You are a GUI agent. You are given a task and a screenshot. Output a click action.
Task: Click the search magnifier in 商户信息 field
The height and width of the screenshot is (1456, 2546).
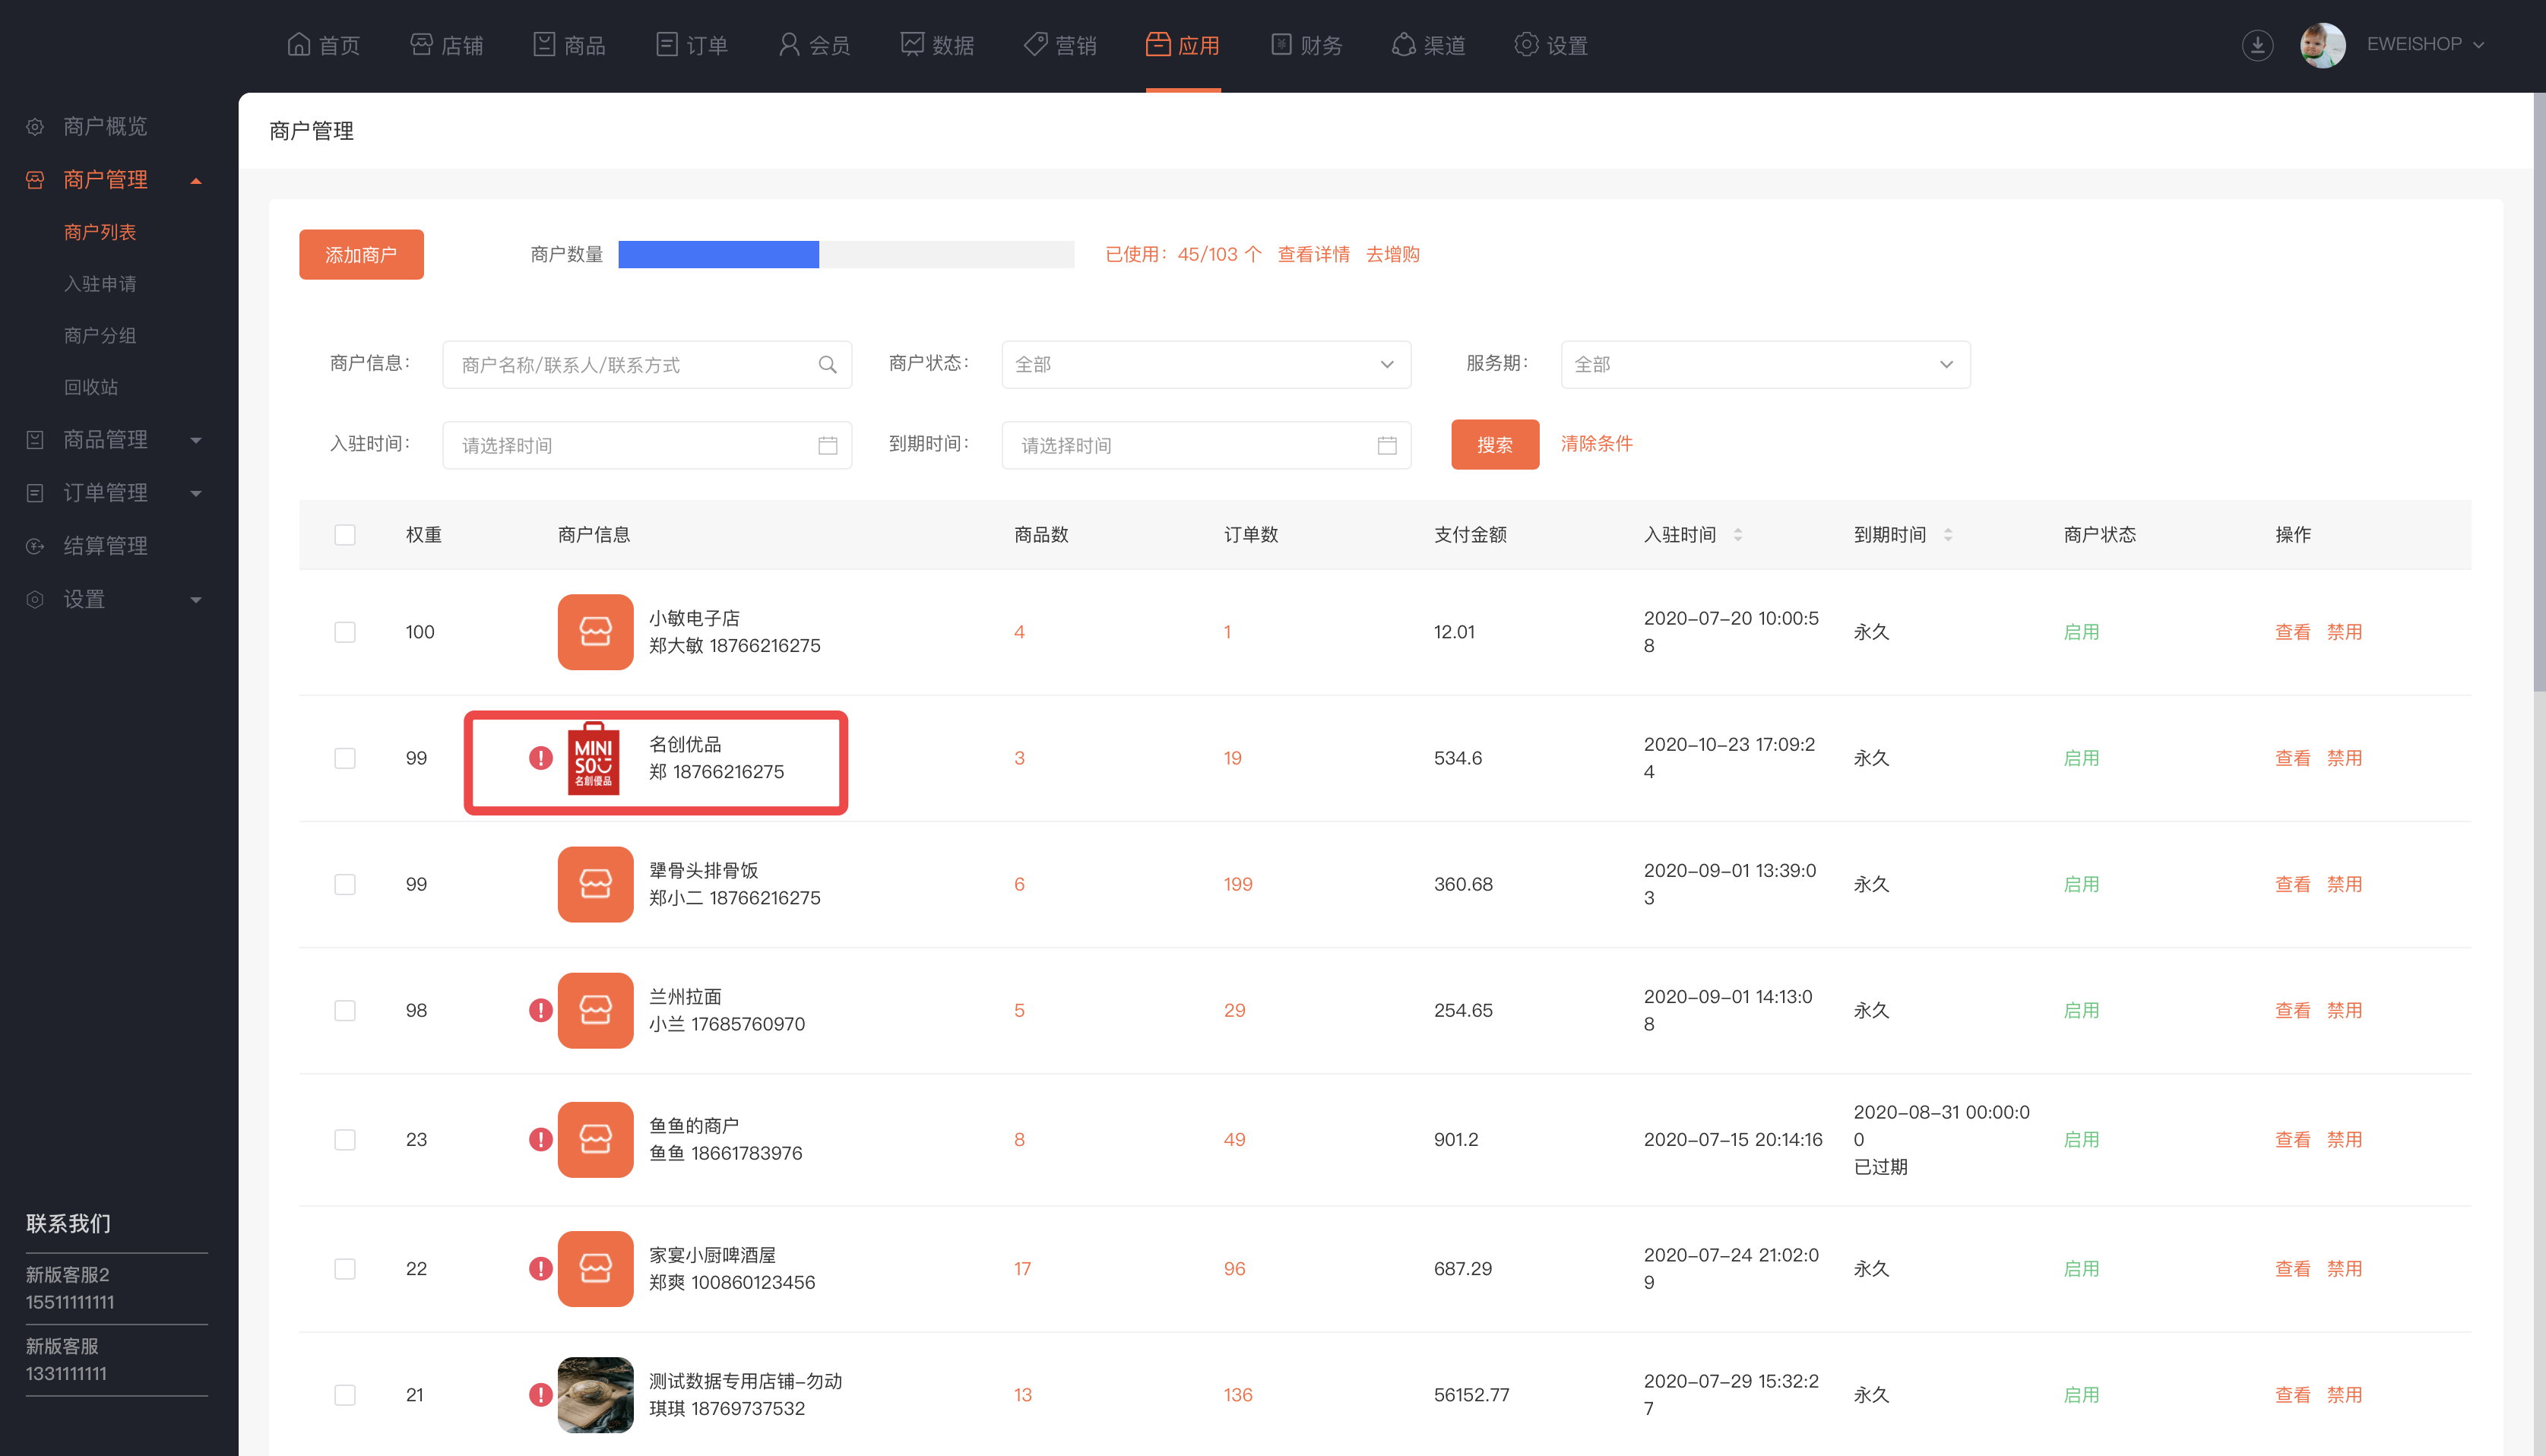click(827, 365)
